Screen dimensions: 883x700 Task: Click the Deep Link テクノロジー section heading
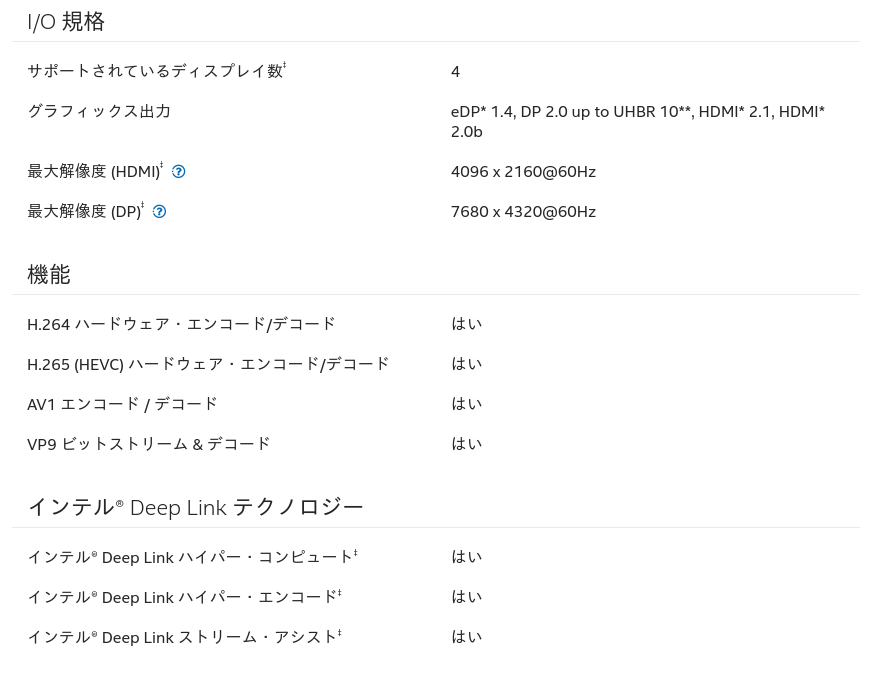pyautogui.click(x=195, y=507)
